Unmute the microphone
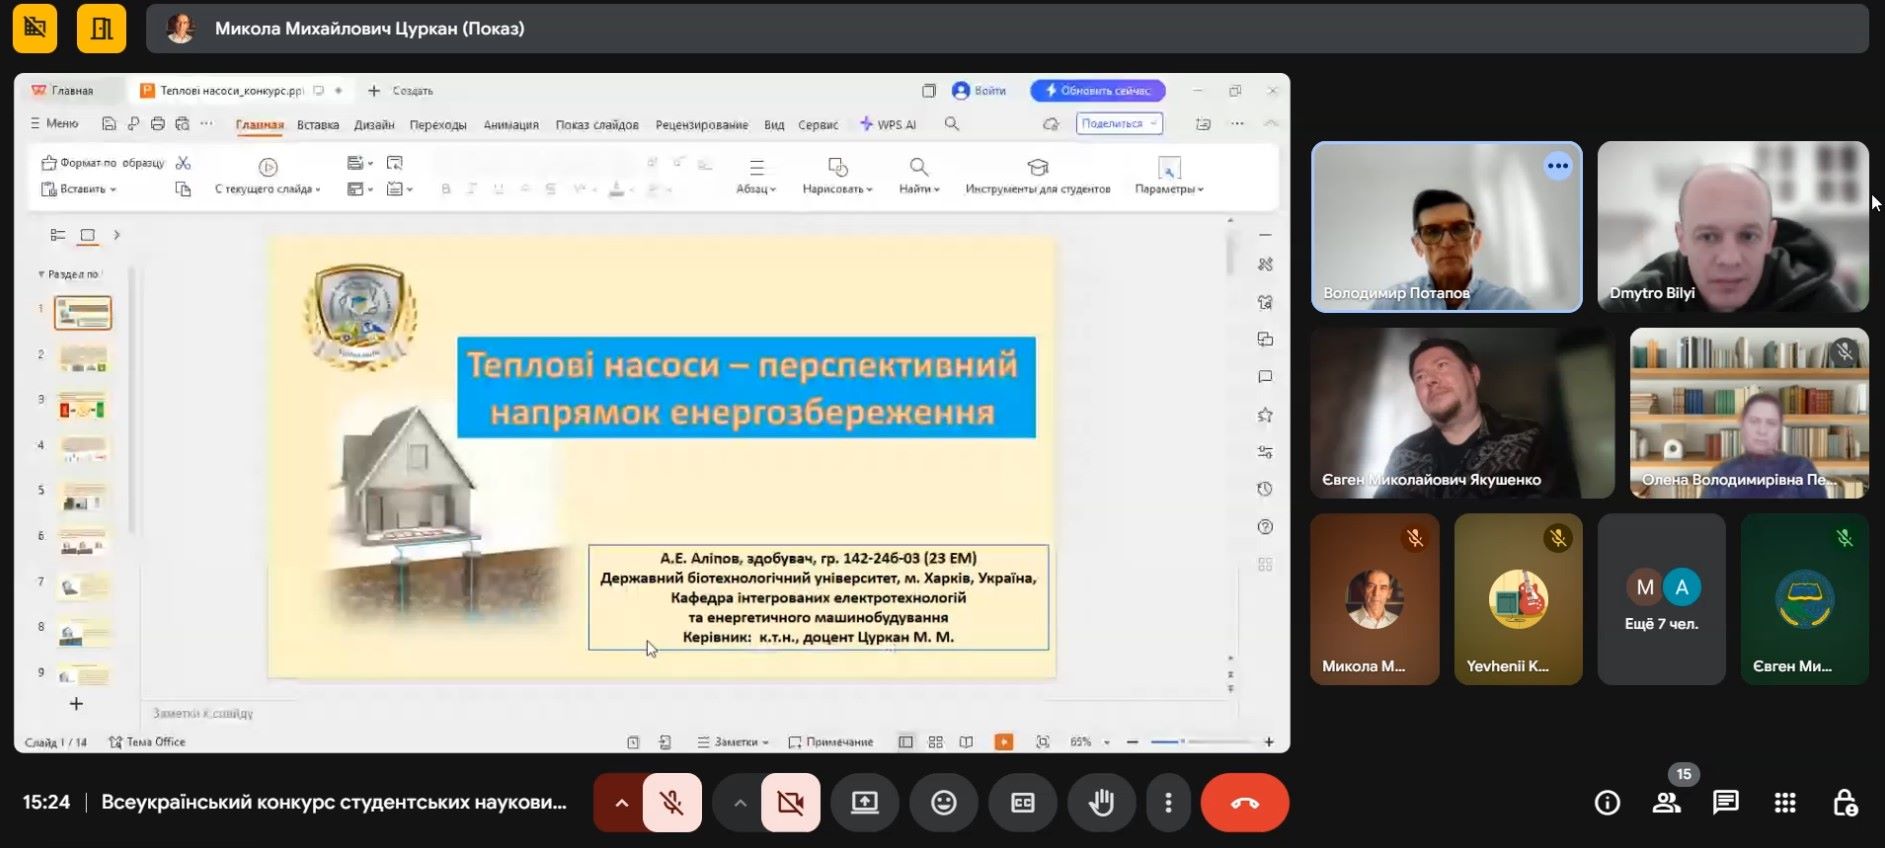Viewport: 1885px width, 848px height. (672, 803)
